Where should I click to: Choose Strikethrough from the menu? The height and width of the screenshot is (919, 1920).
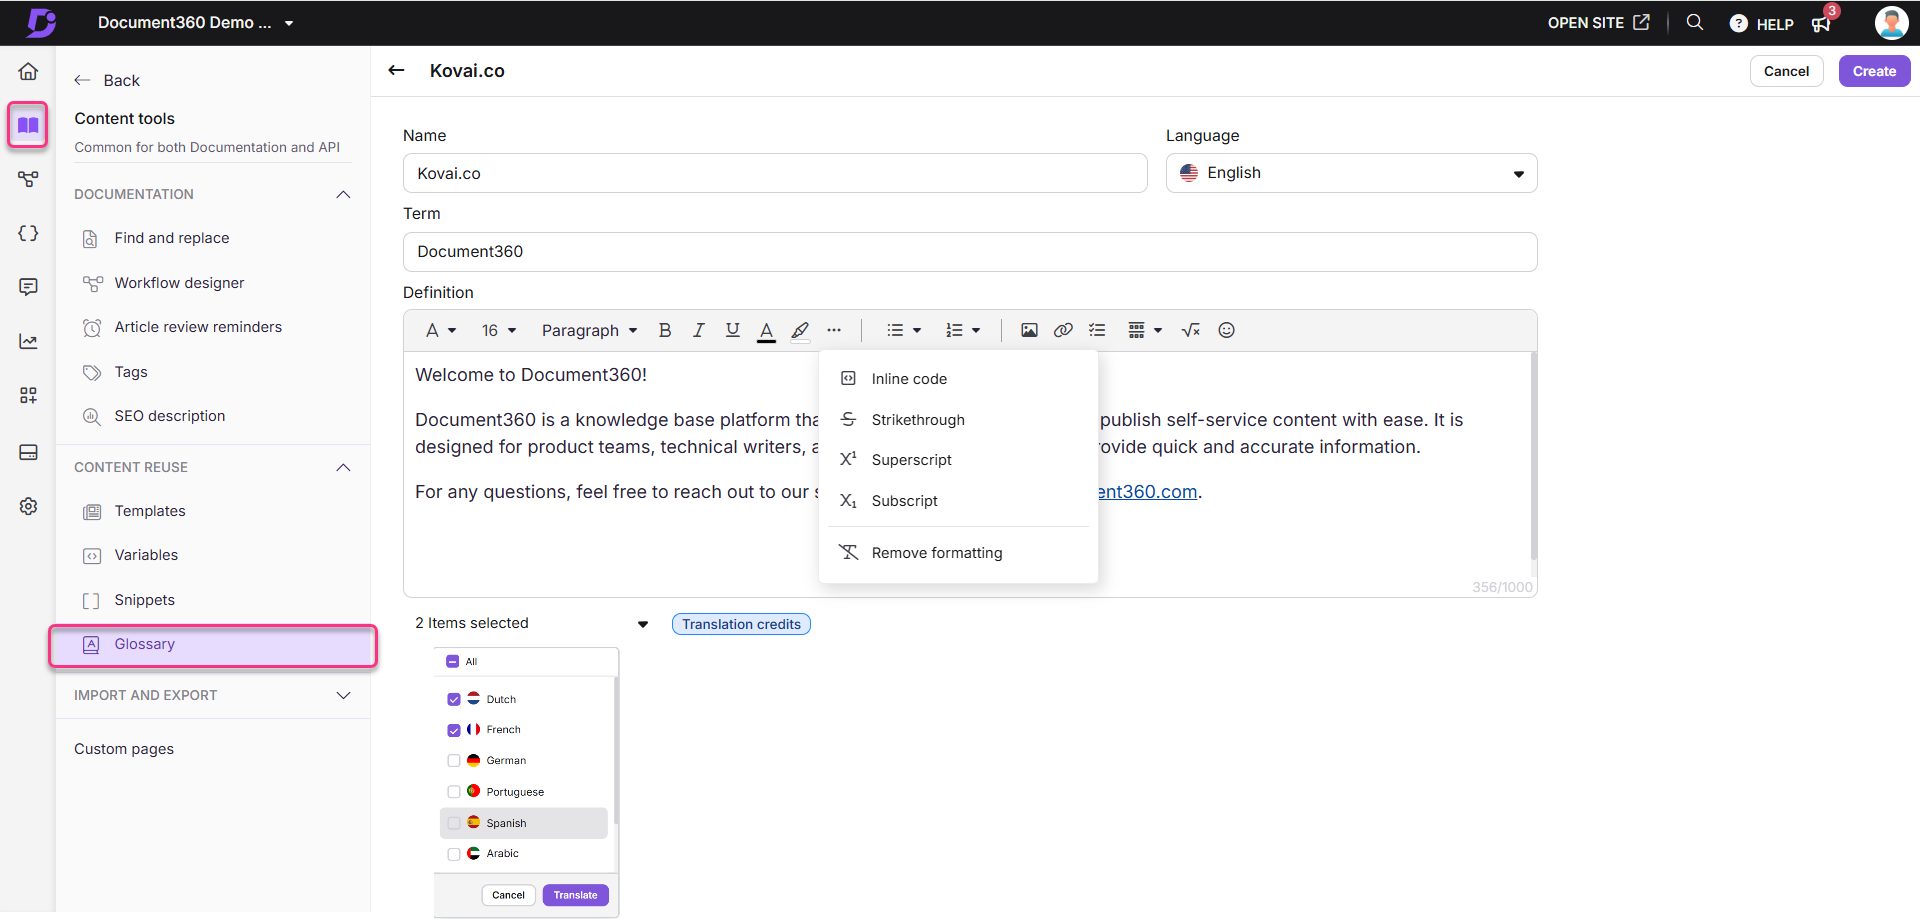click(958, 420)
